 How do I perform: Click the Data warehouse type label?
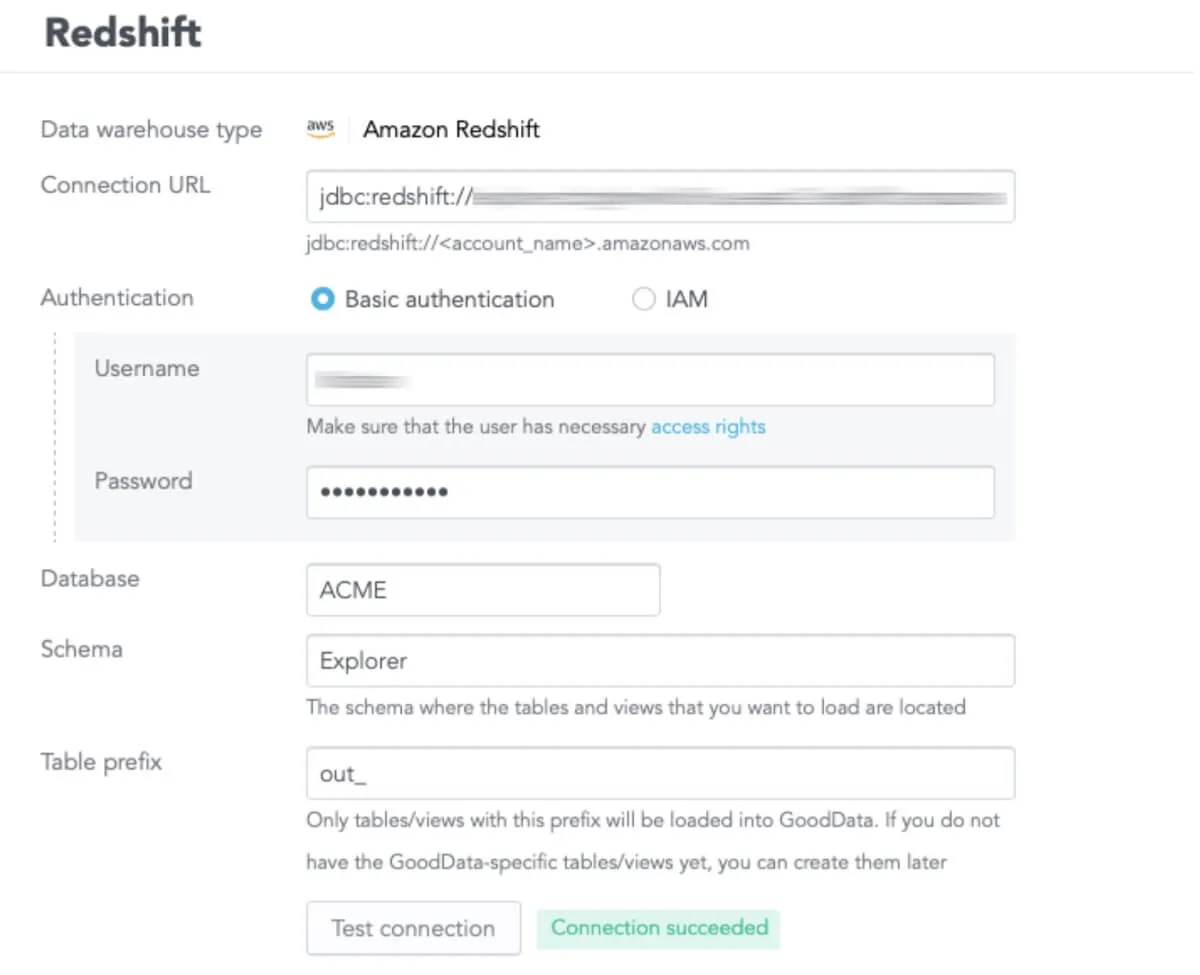coord(151,130)
